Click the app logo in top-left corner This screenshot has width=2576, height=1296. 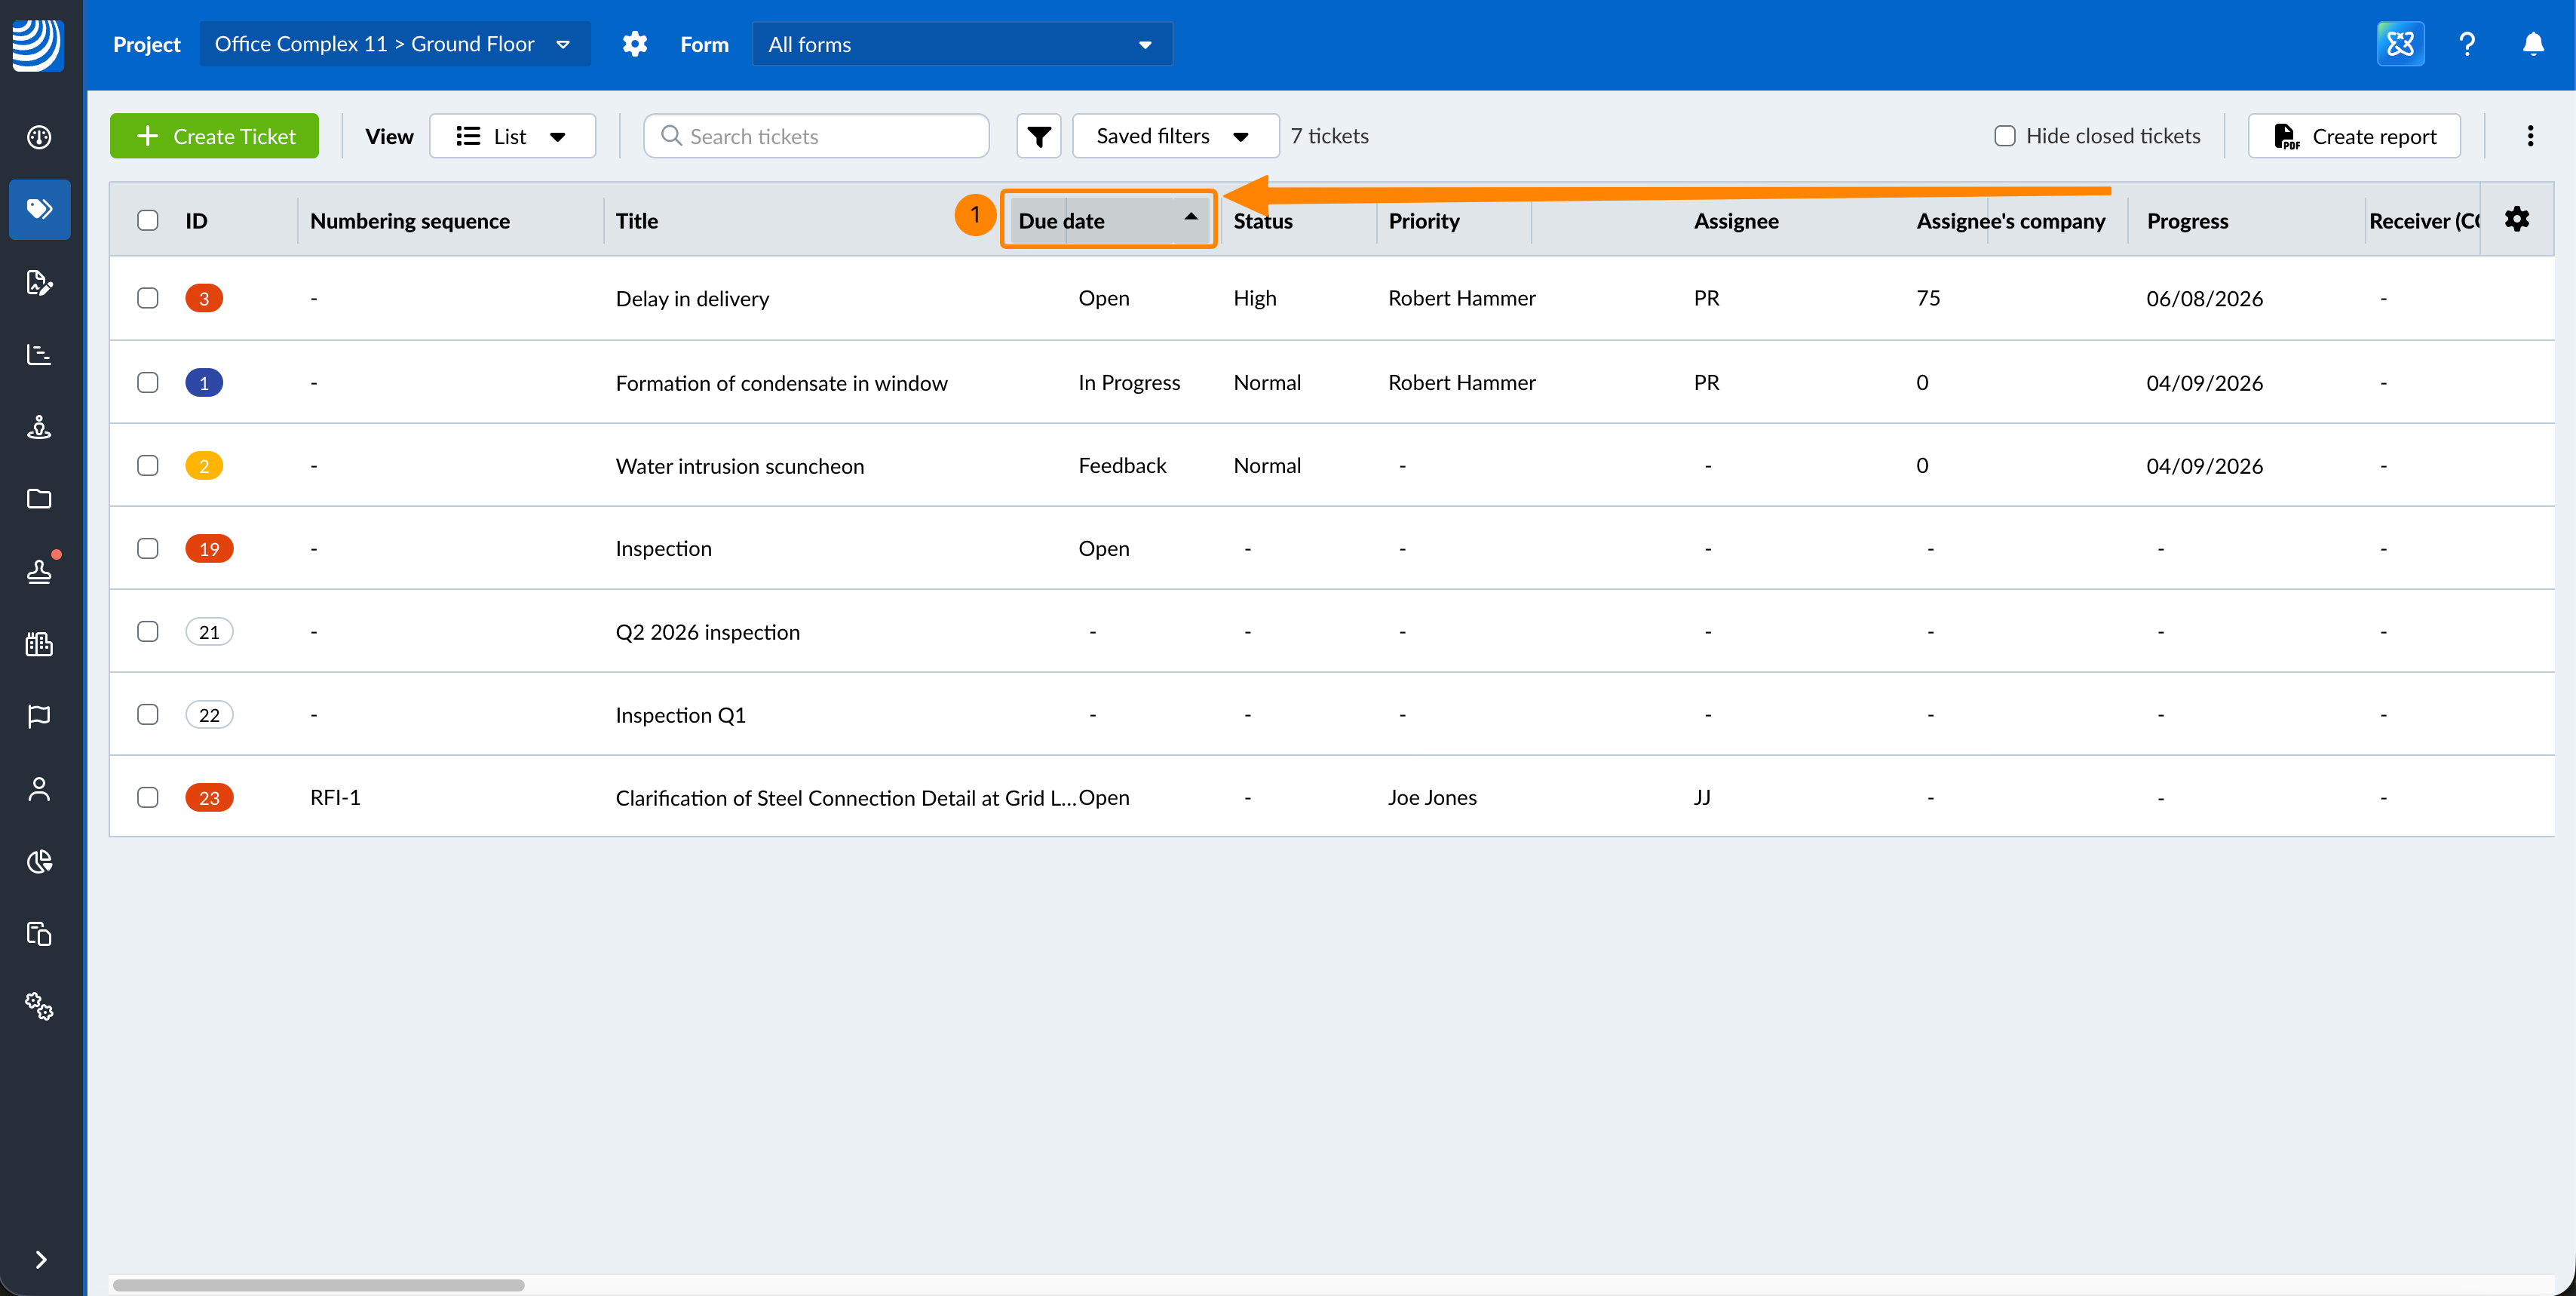coord(38,45)
